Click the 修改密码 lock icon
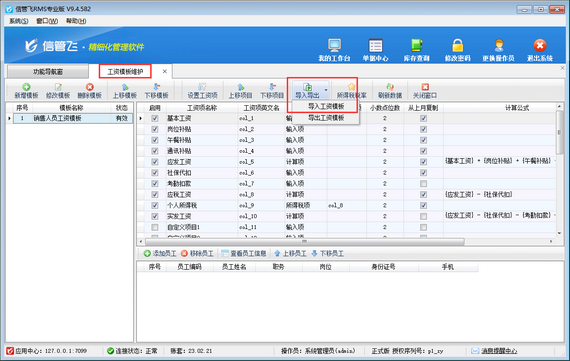 point(458,46)
